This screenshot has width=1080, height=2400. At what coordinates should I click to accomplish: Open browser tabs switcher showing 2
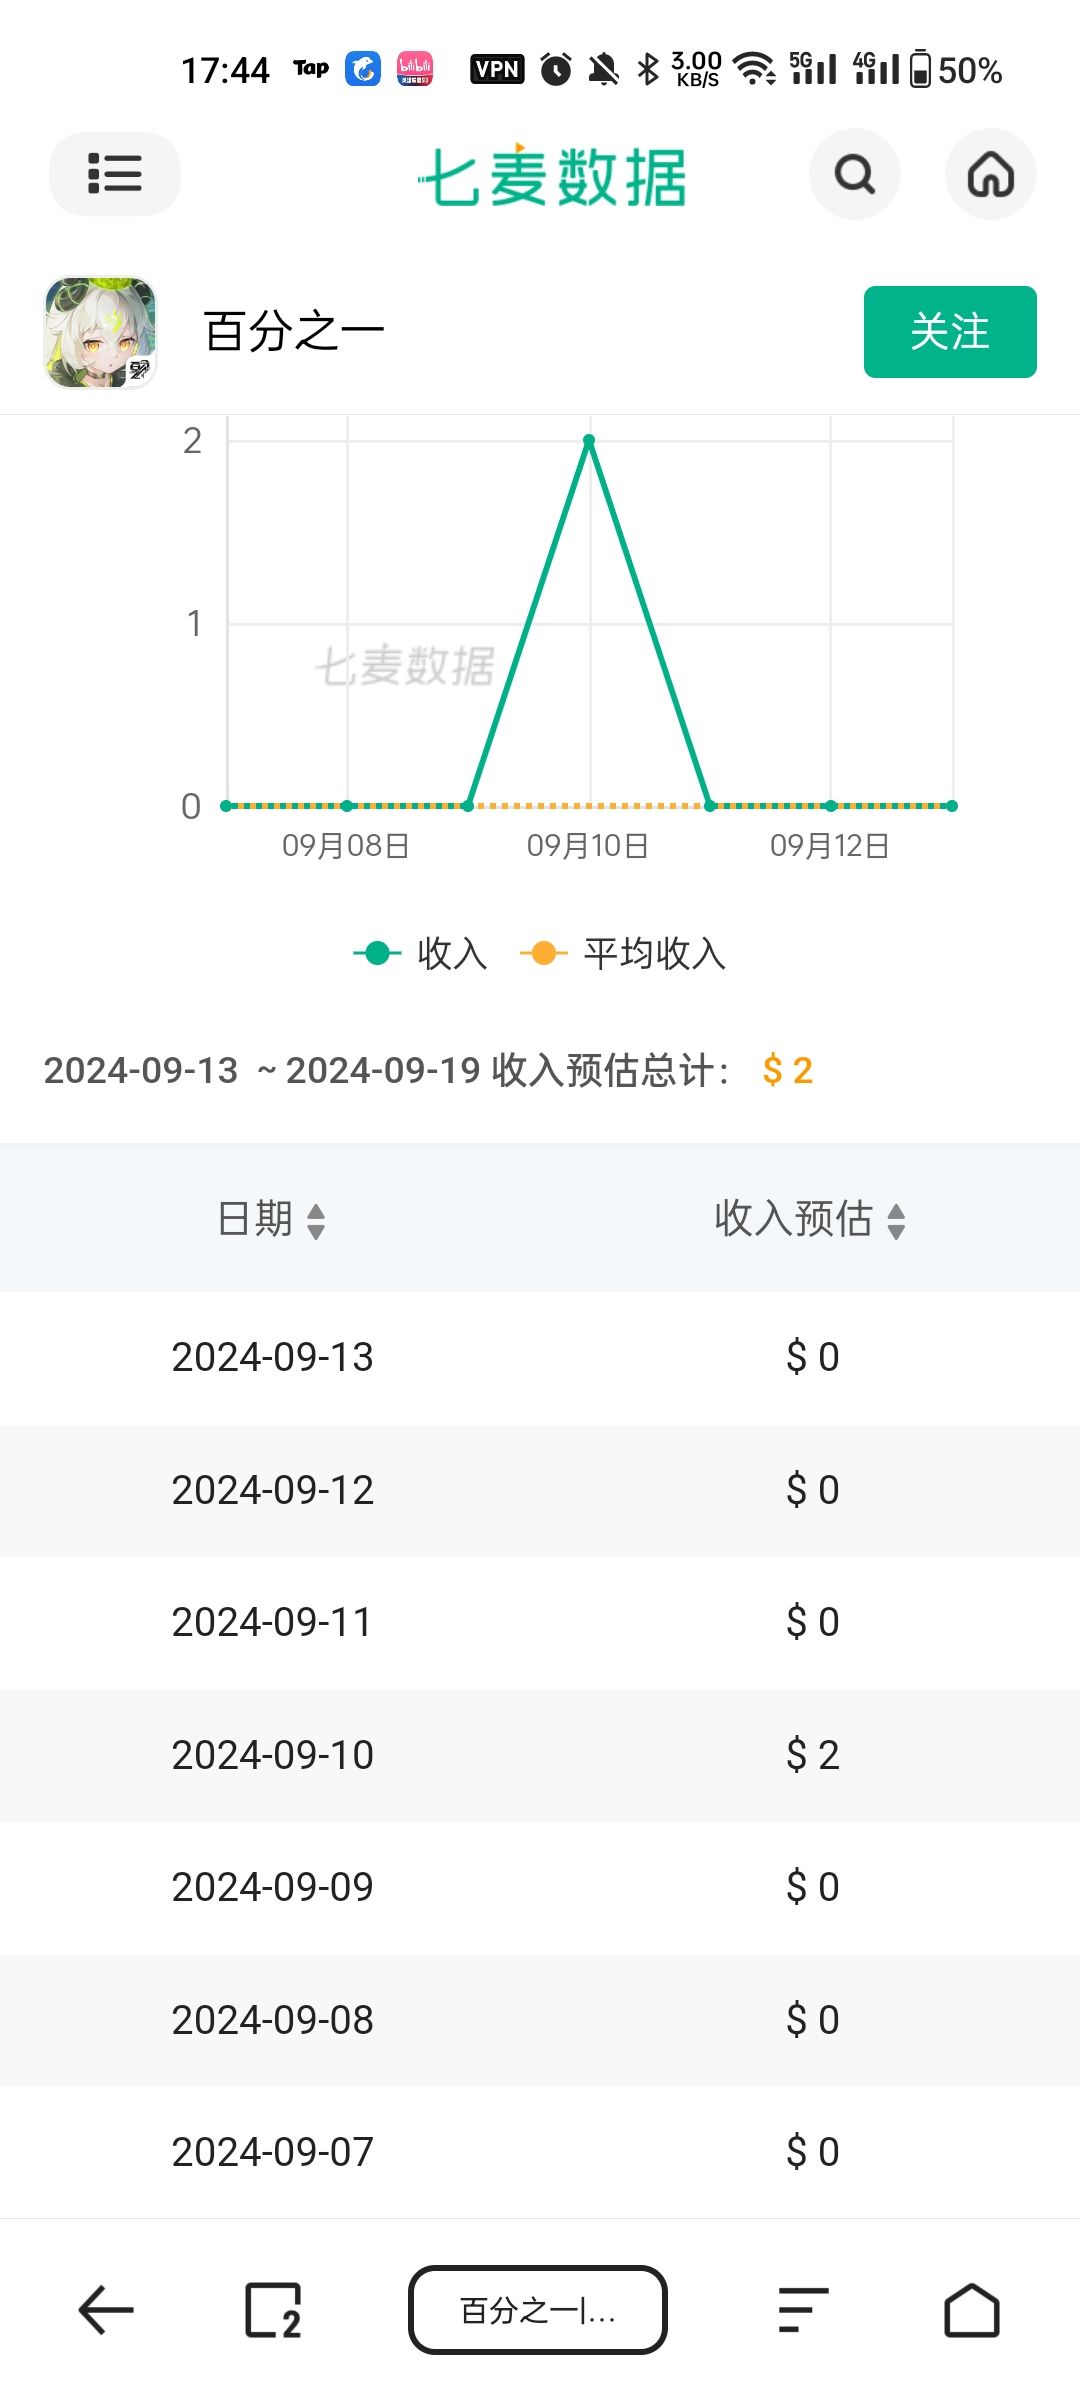point(273,2310)
